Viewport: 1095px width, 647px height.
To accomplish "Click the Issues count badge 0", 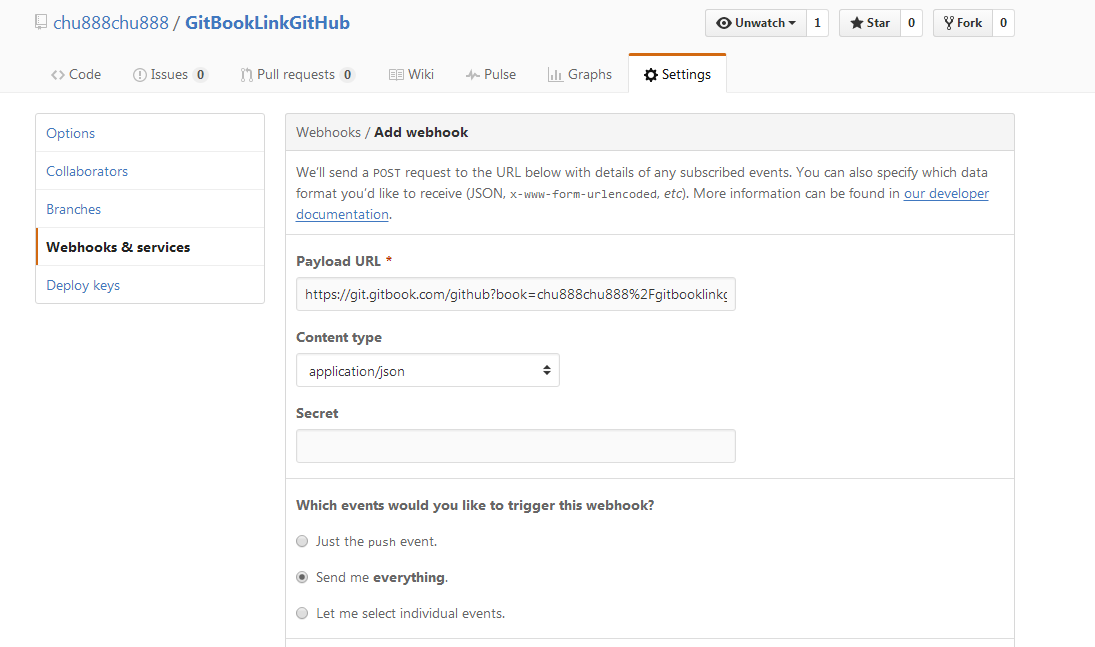I will click(x=200, y=75).
